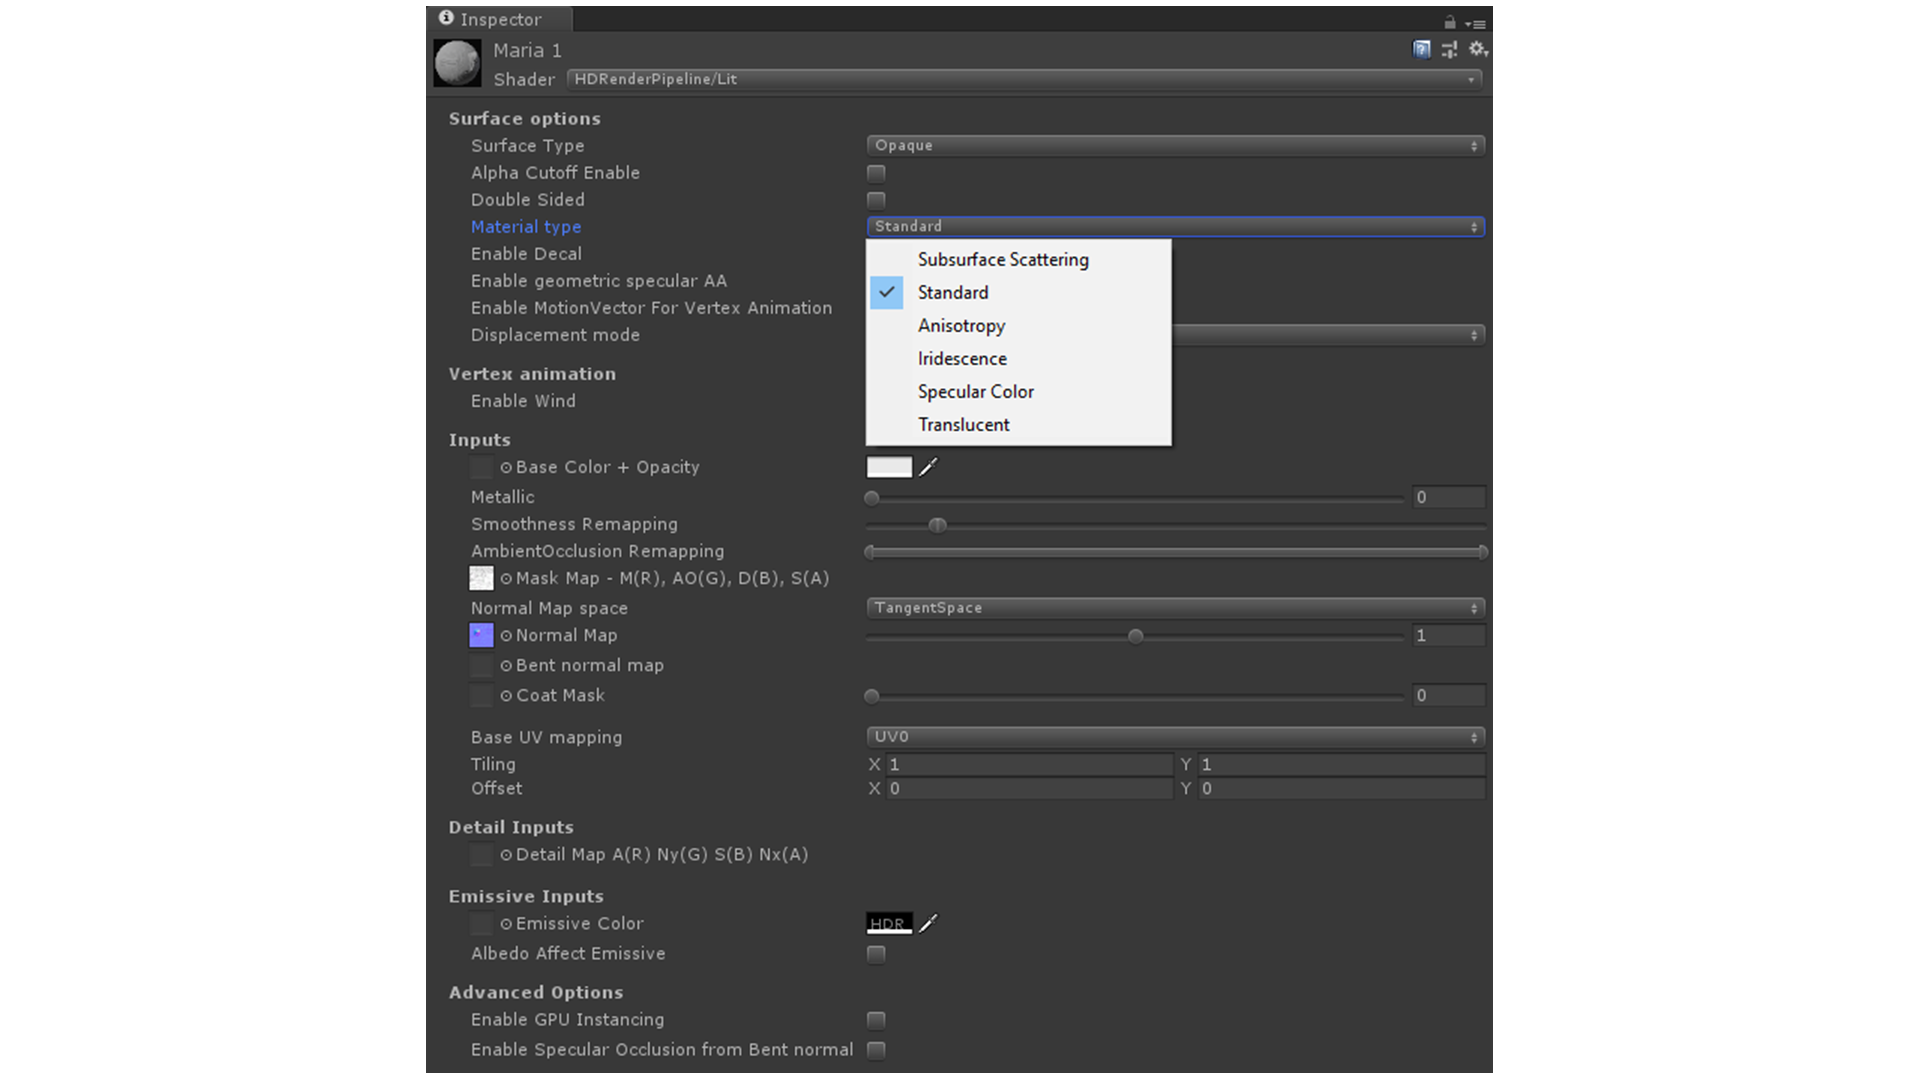Pick Base Color with the eyedropper icon

[x=929, y=467]
